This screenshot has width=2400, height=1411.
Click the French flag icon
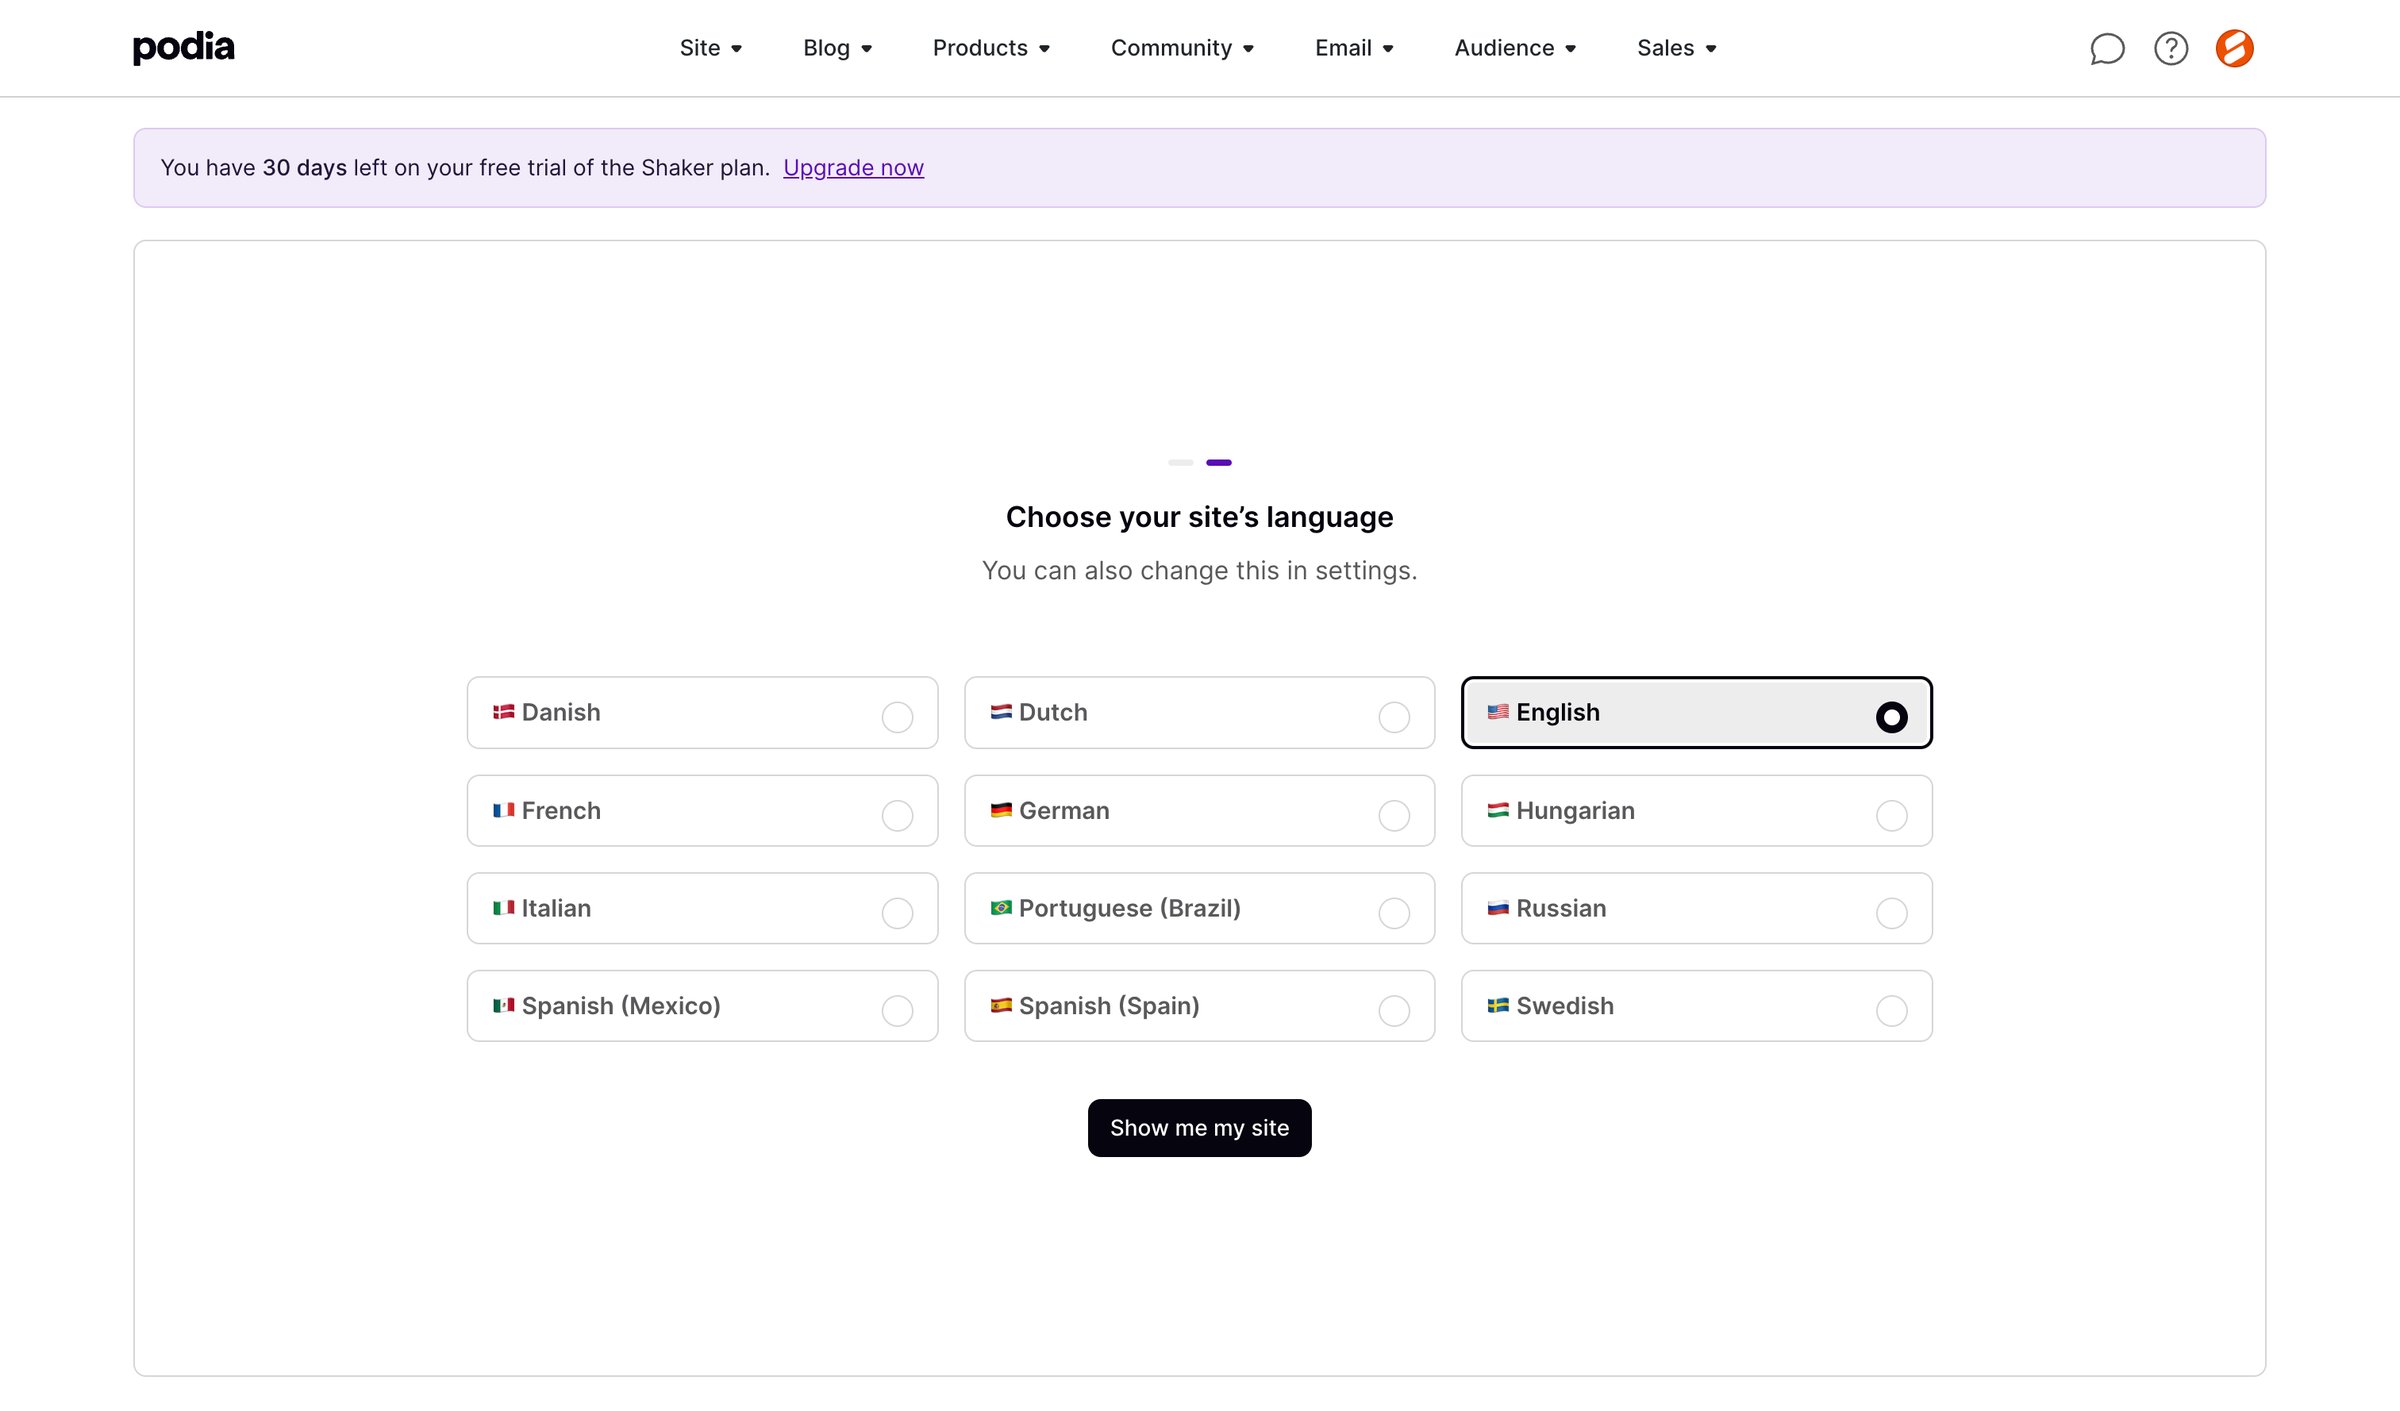[503, 810]
